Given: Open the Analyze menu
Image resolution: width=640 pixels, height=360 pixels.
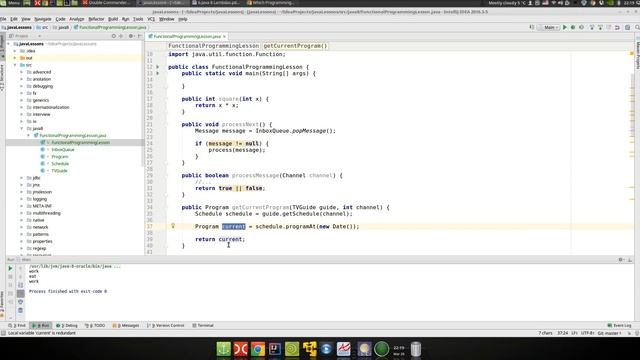Looking at the screenshot, I should [76, 19].
